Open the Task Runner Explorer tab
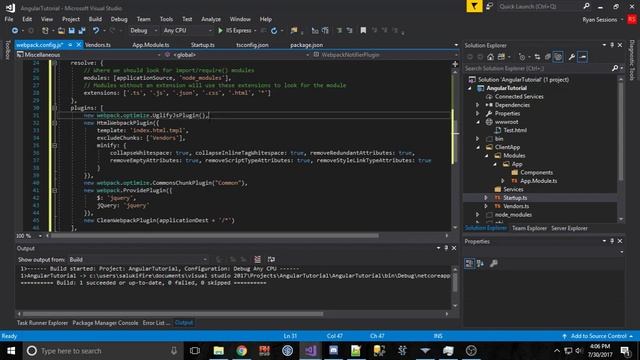Image resolution: width=640 pixels, height=360 pixels. click(42, 323)
